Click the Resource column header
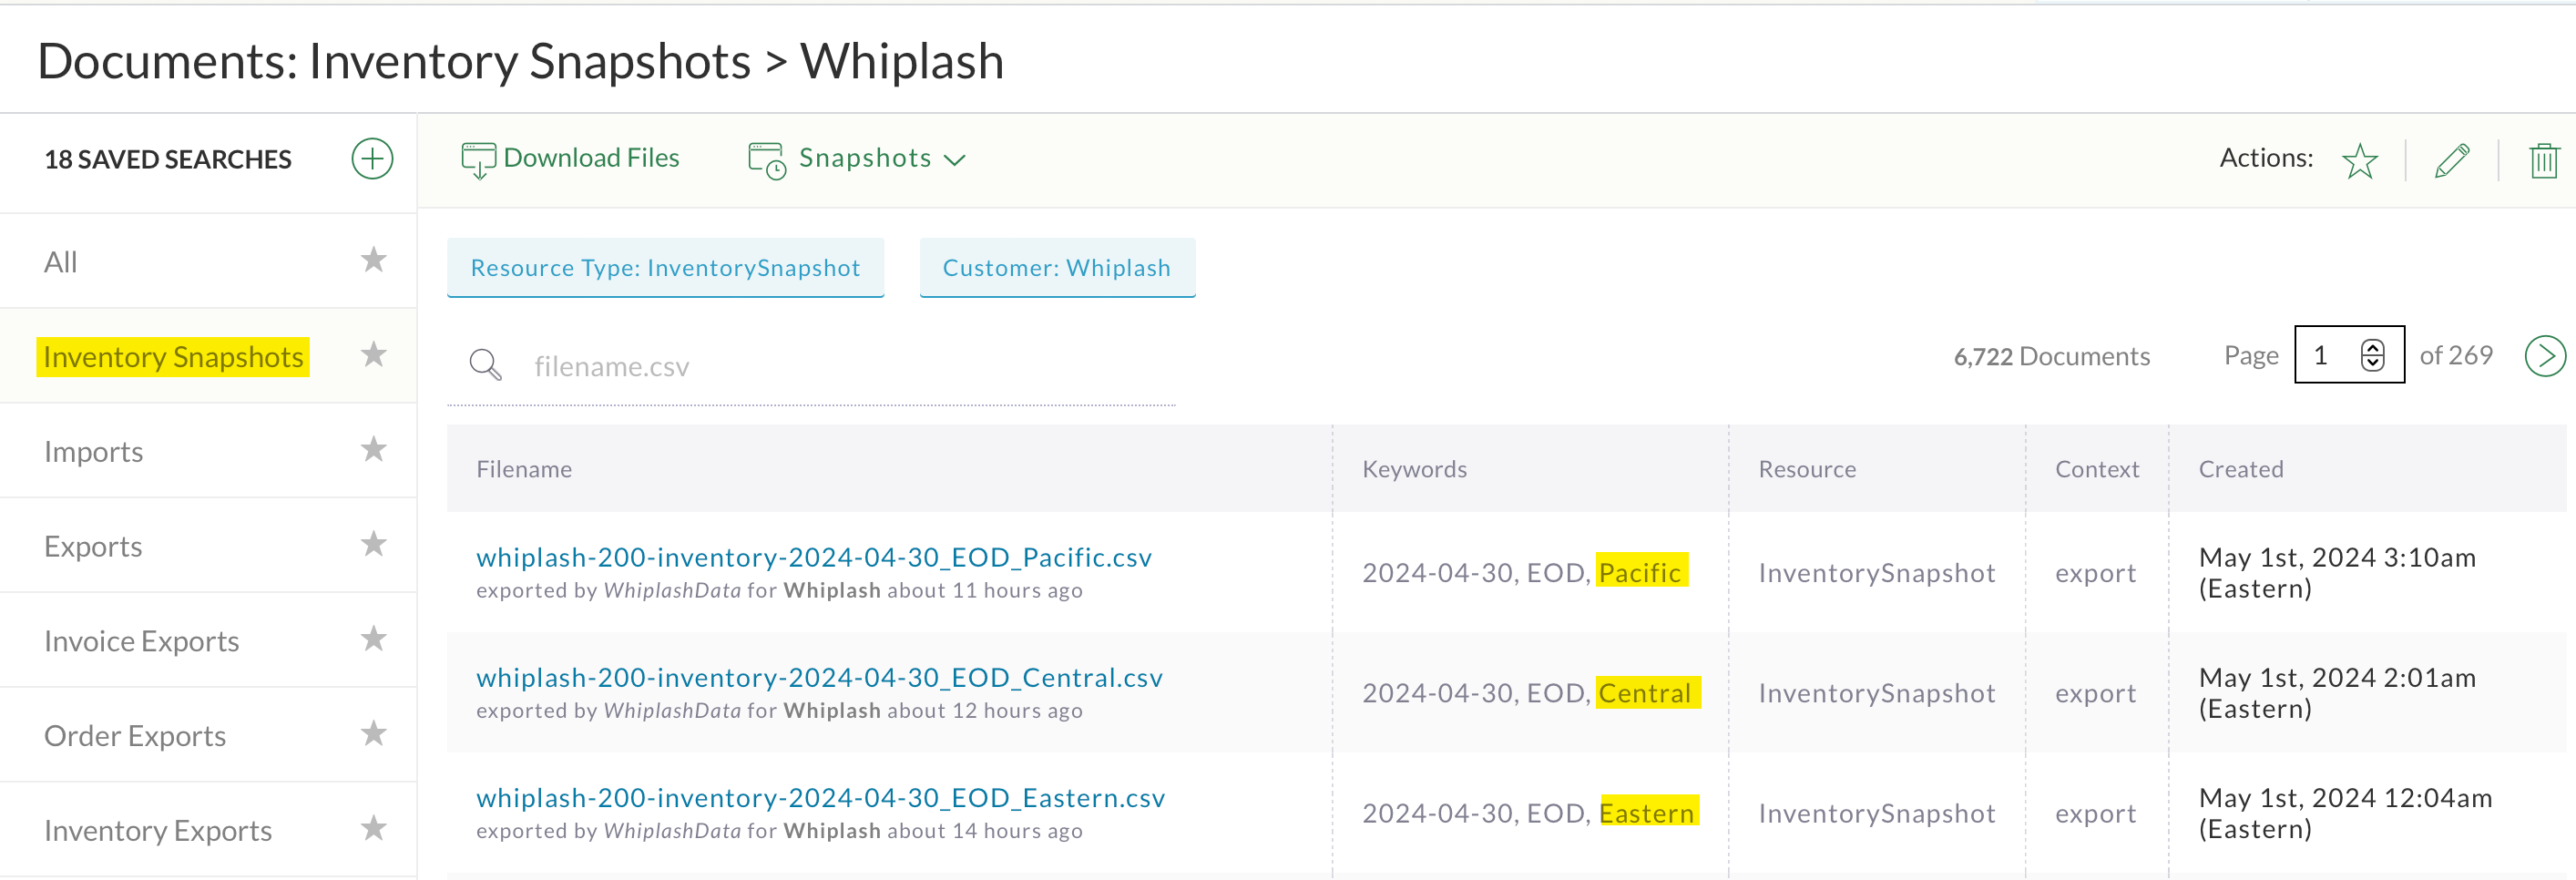 1807,469
